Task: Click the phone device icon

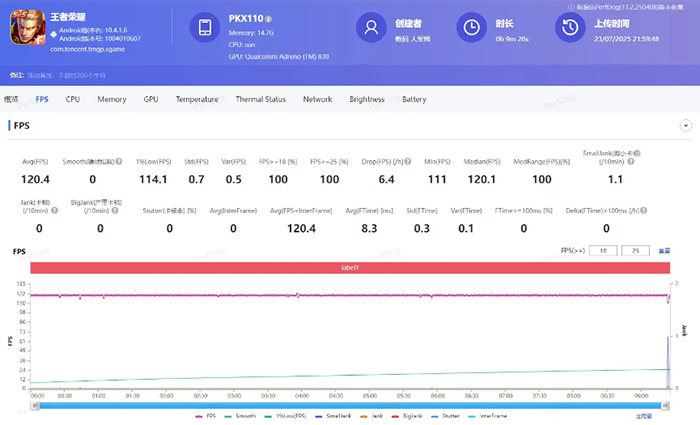Action: 202,29
